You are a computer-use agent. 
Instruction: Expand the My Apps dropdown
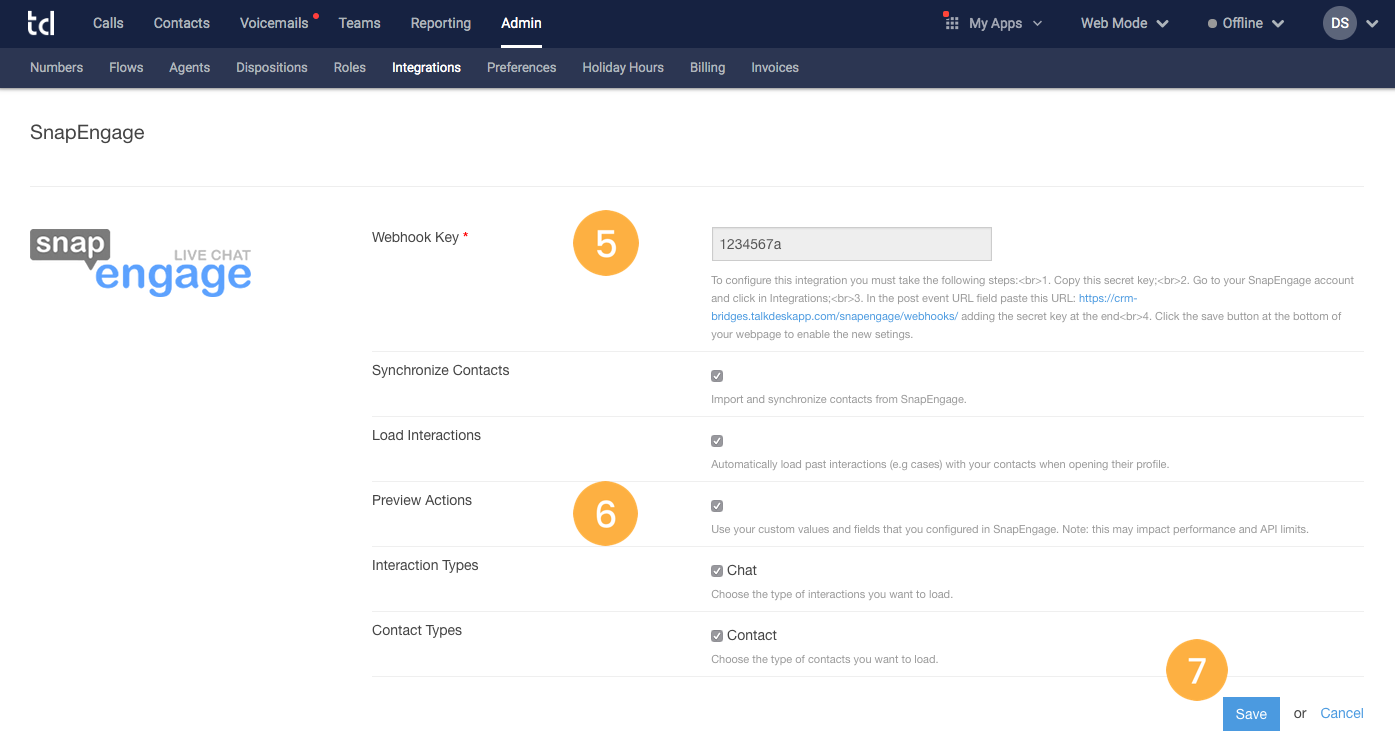point(1005,23)
